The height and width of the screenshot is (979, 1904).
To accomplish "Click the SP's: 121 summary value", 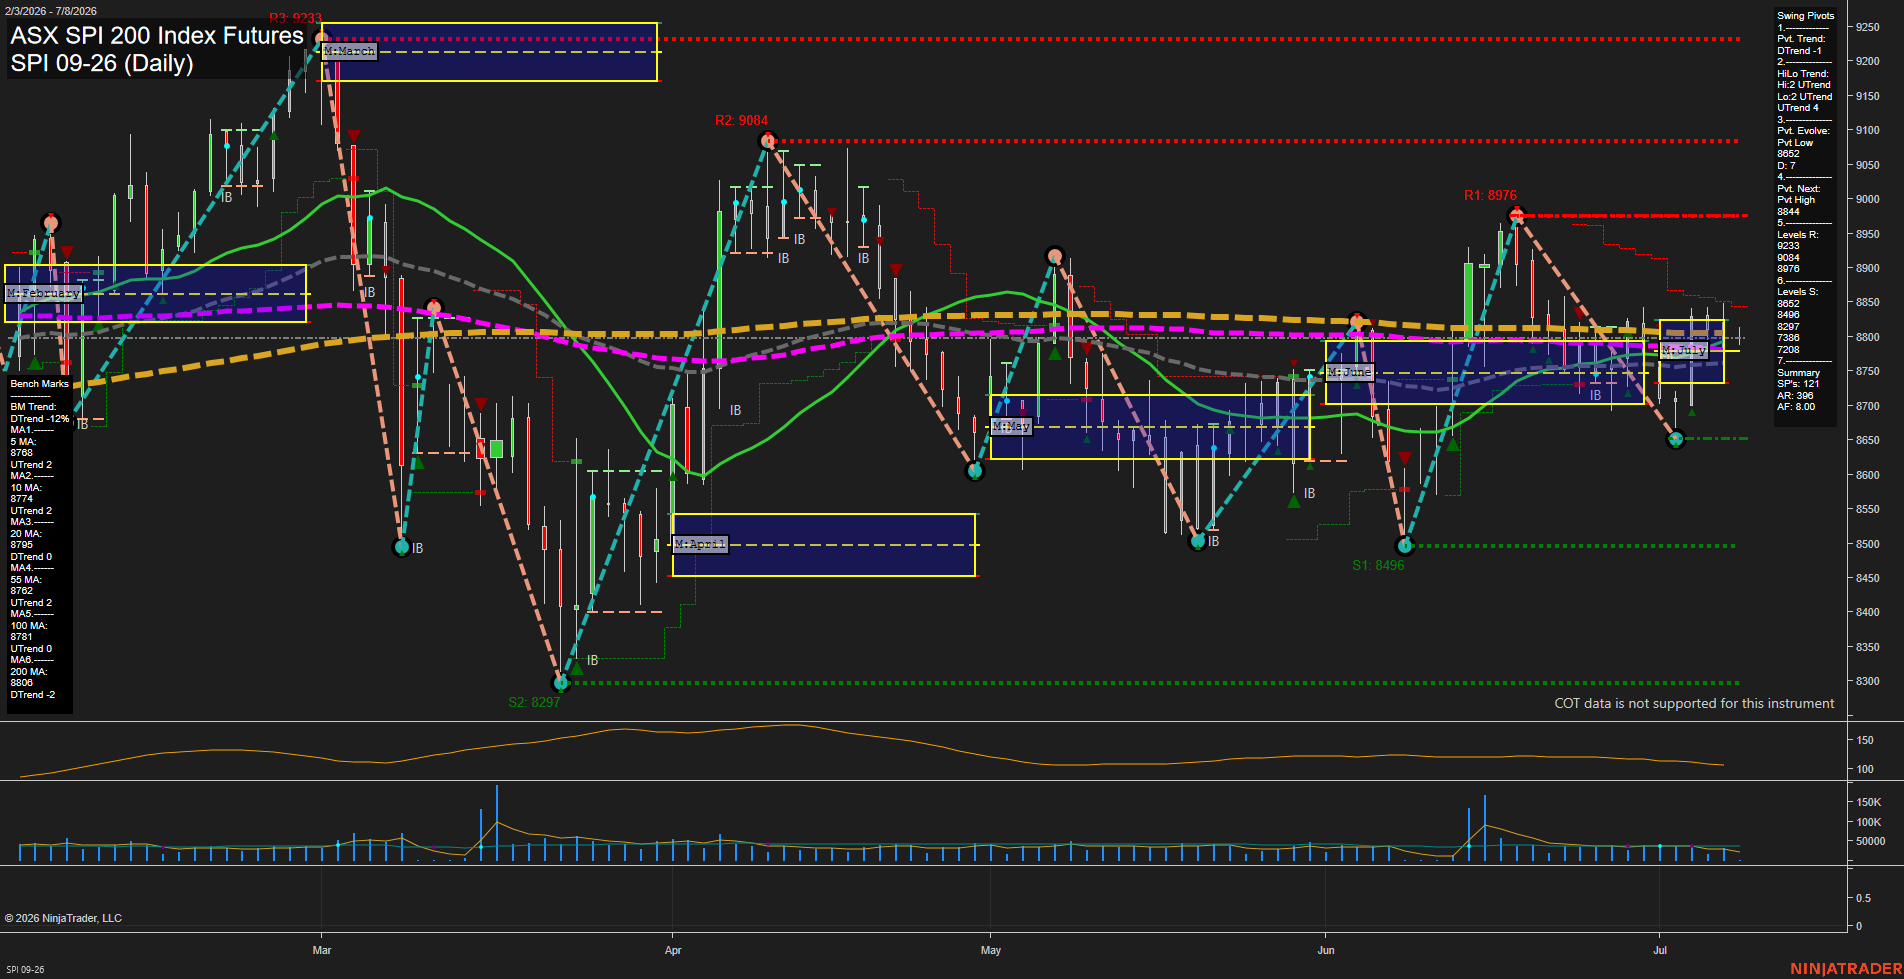I will (x=1798, y=384).
